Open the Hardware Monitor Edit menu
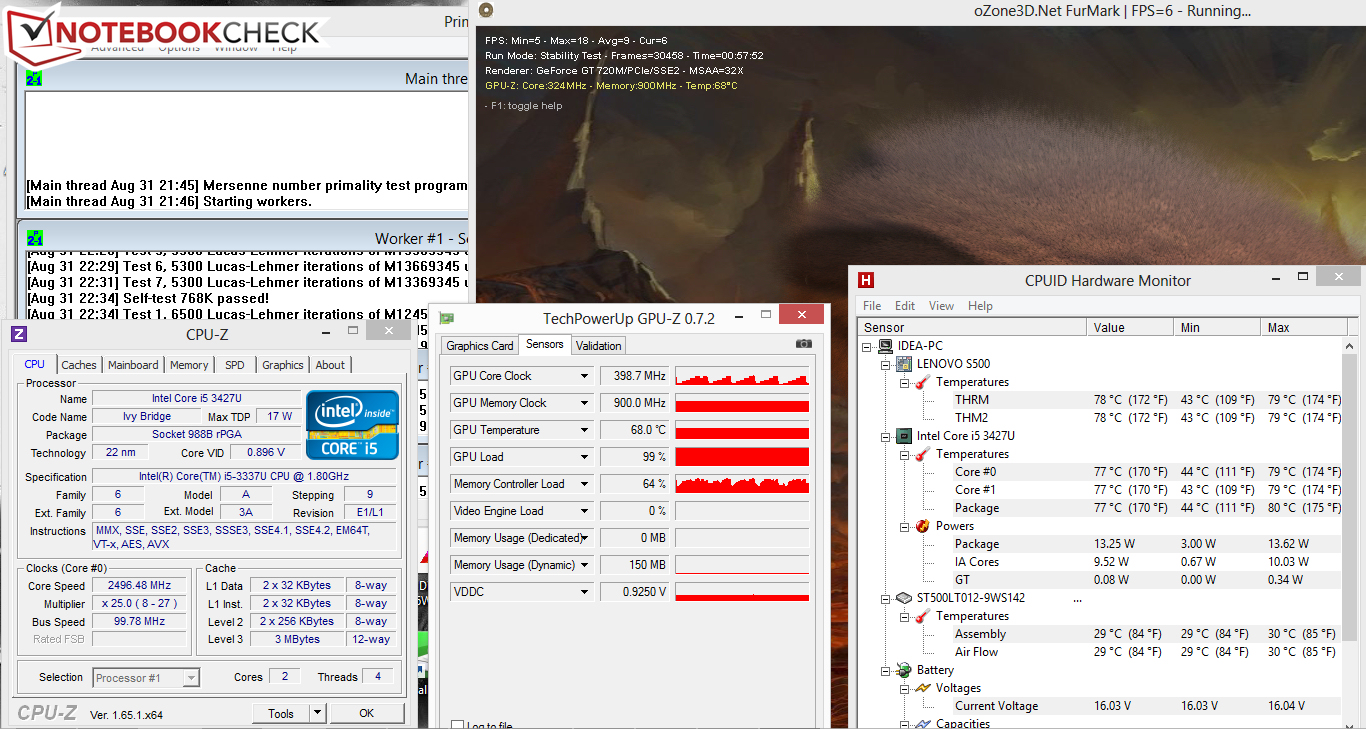The width and height of the screenshot is (1366, 729). coord(905,306)
